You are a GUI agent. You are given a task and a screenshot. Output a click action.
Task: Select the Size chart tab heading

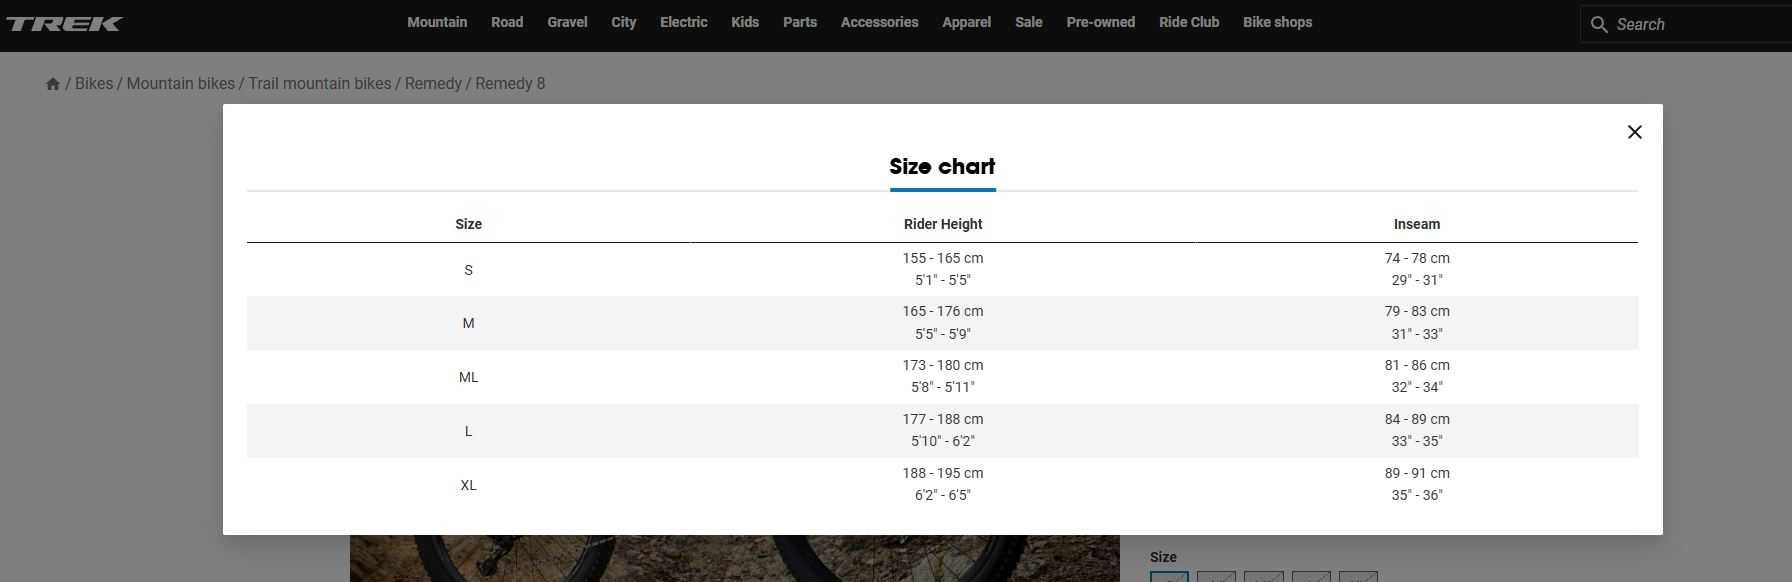point(942,167)
